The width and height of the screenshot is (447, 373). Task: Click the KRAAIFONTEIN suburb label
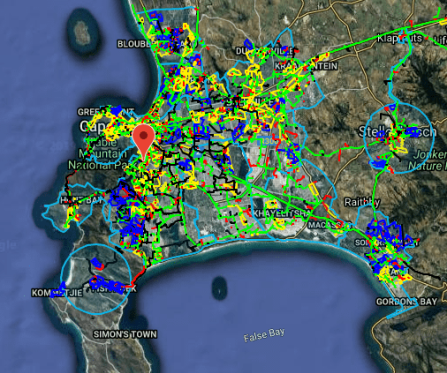(x=306, y=66)
